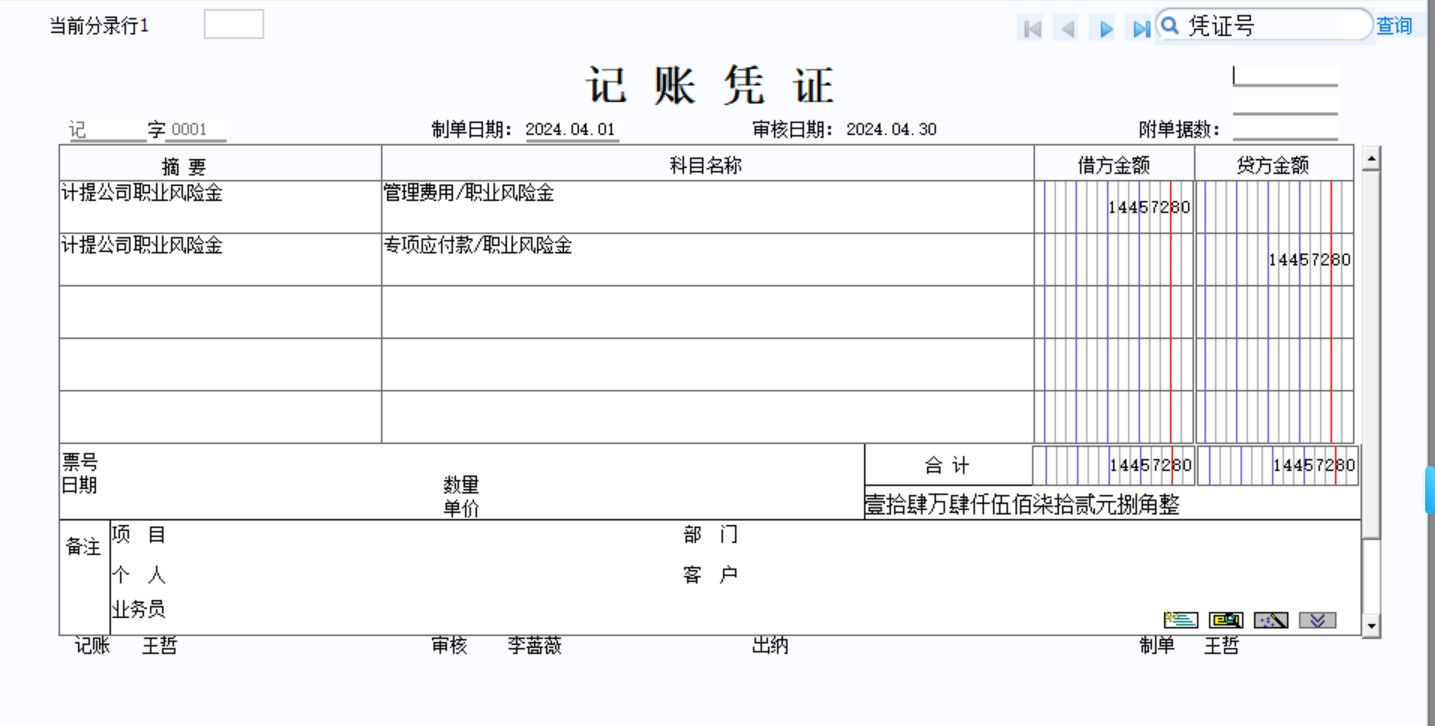Viewport: 1435px width, 726px height.
Task: Click the 当前分录行 input box
Action: (233, 25)
